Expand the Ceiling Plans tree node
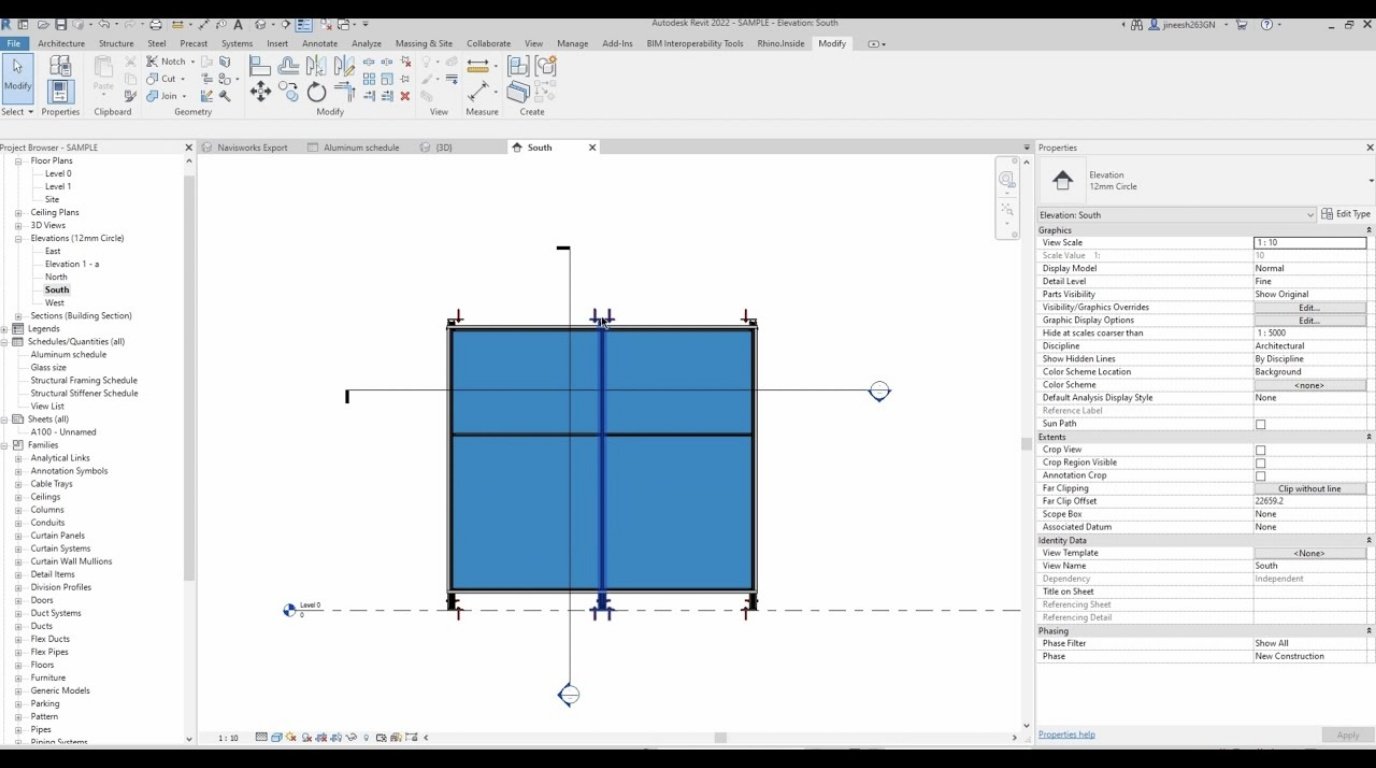Viewport: 1376px width, 768px height. (x=18, y=213)
